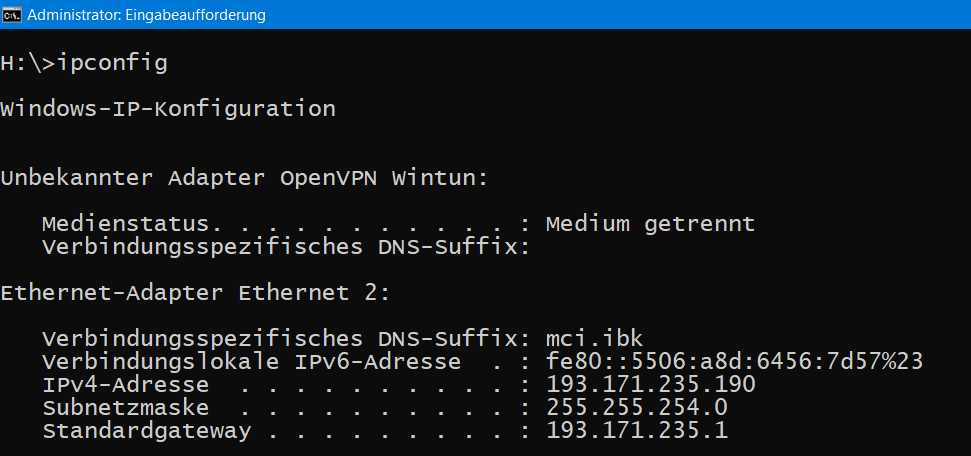Screen dimensions: 971x456
Task: Click the 'Standardgateway' label
Action: [x=147, y=431]
